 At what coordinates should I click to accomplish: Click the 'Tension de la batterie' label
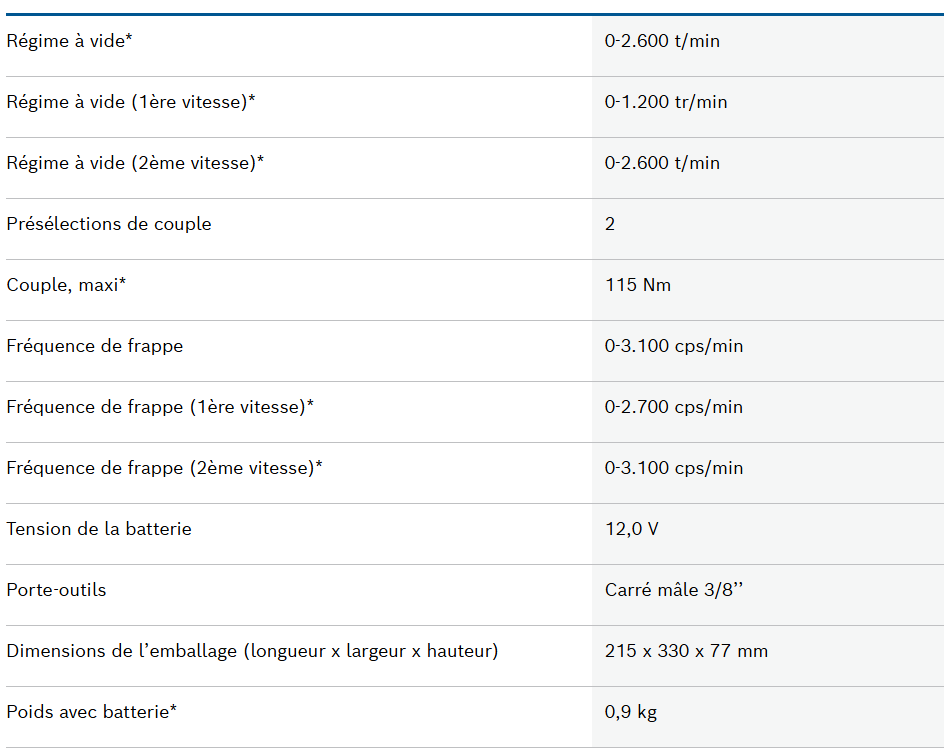coord(99,529)
